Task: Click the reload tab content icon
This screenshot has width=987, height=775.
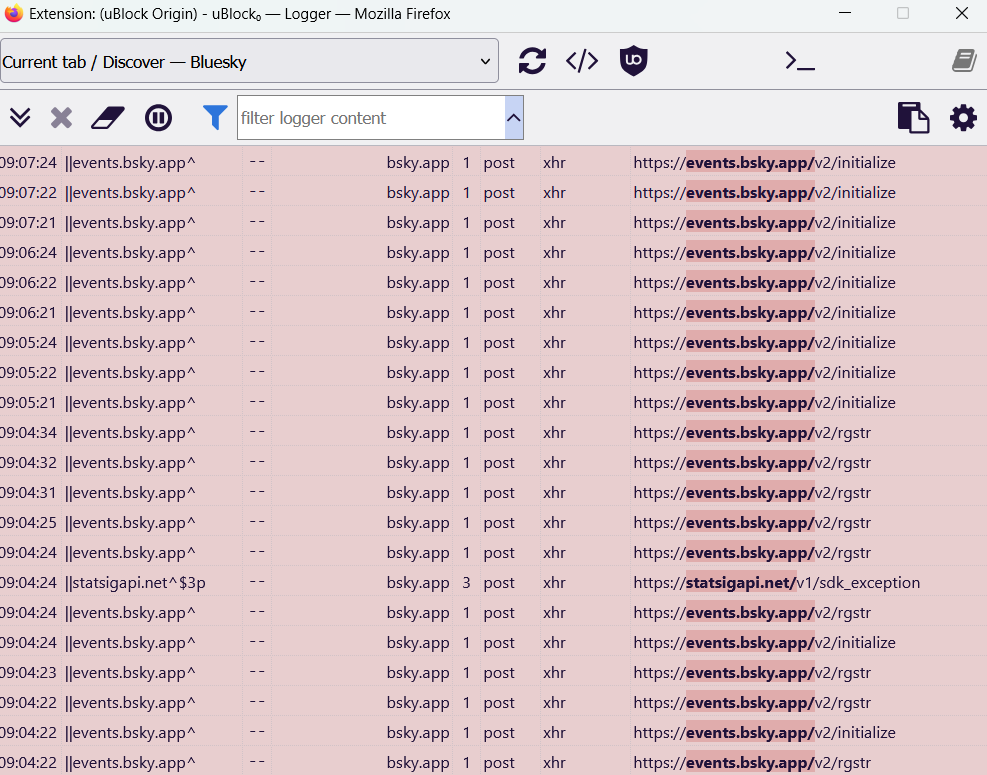Action: (x=532, y=61)
